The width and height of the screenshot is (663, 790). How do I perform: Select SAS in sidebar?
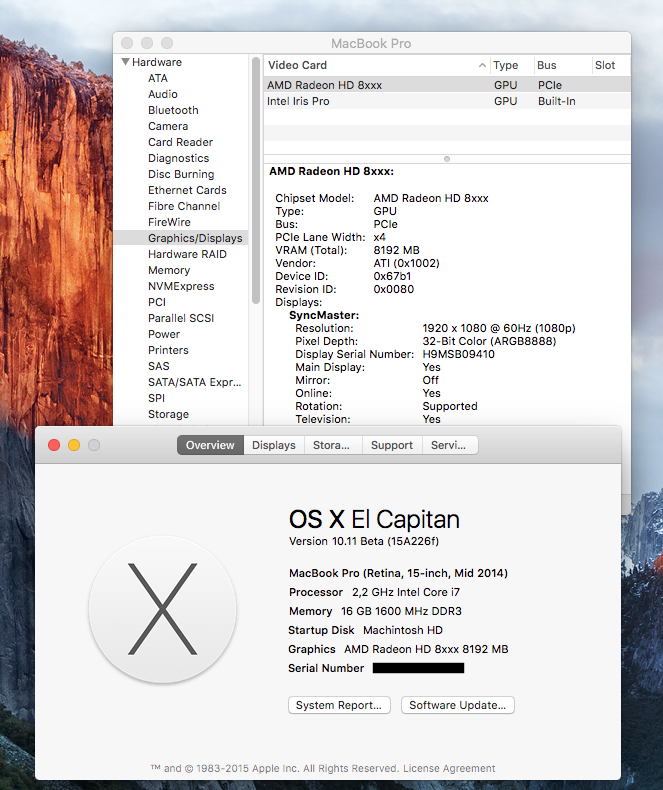pyautogui.click(x=159, y=366)
